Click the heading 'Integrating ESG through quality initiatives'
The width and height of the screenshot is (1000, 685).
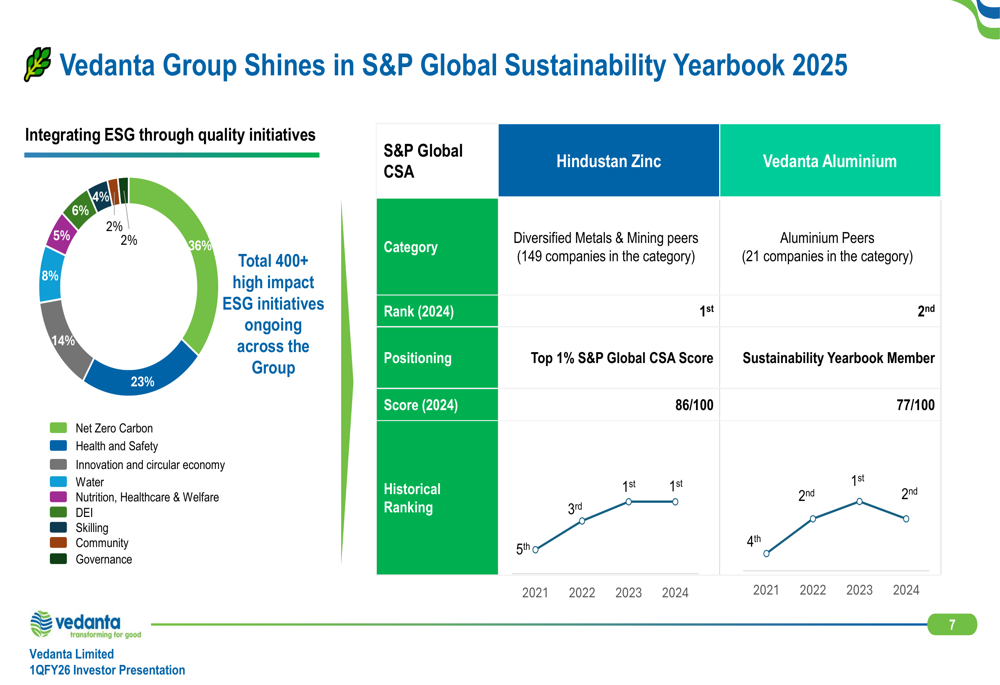pos(170,135)
